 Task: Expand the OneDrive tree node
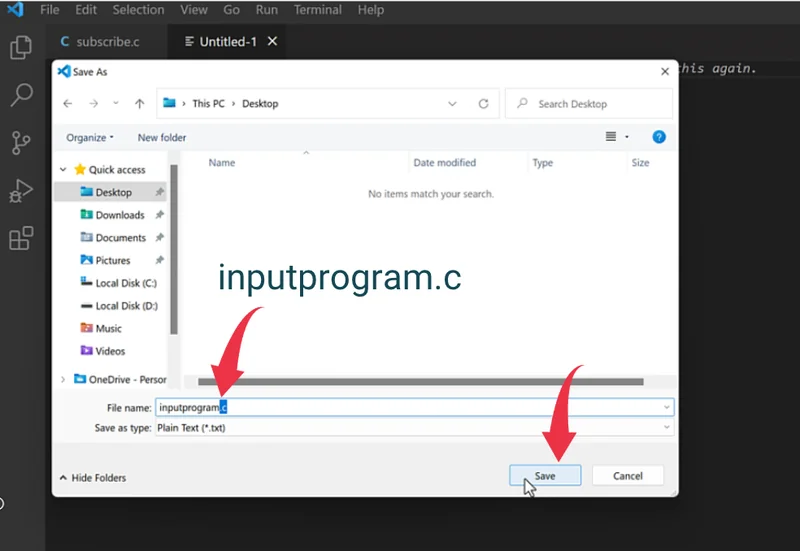64,379
